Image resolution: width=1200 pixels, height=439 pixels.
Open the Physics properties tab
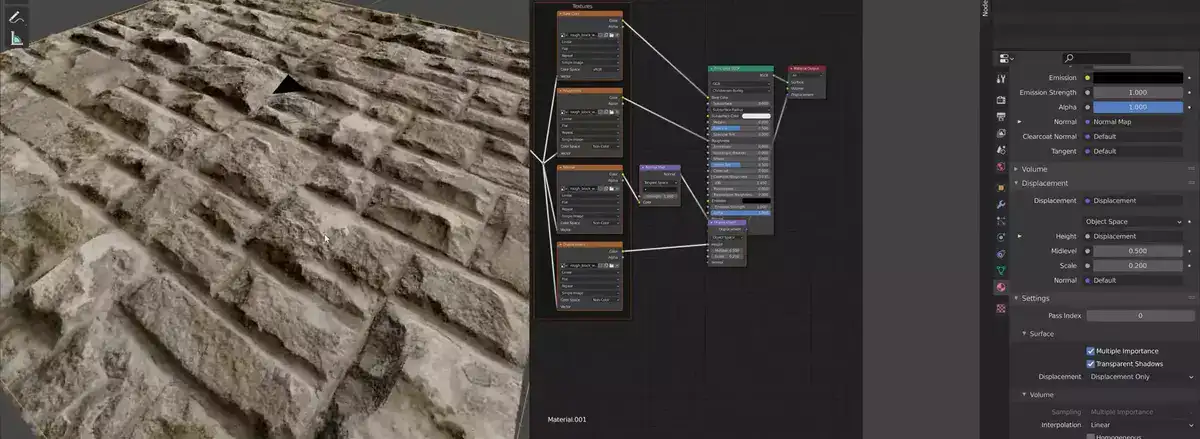pos(1001,238)
